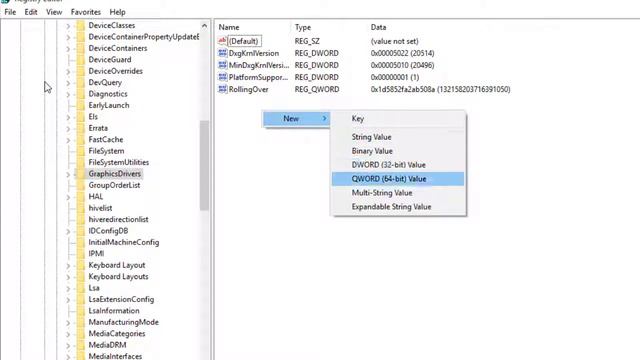Click the FileSystem folder icon

[x=80, y=151]
